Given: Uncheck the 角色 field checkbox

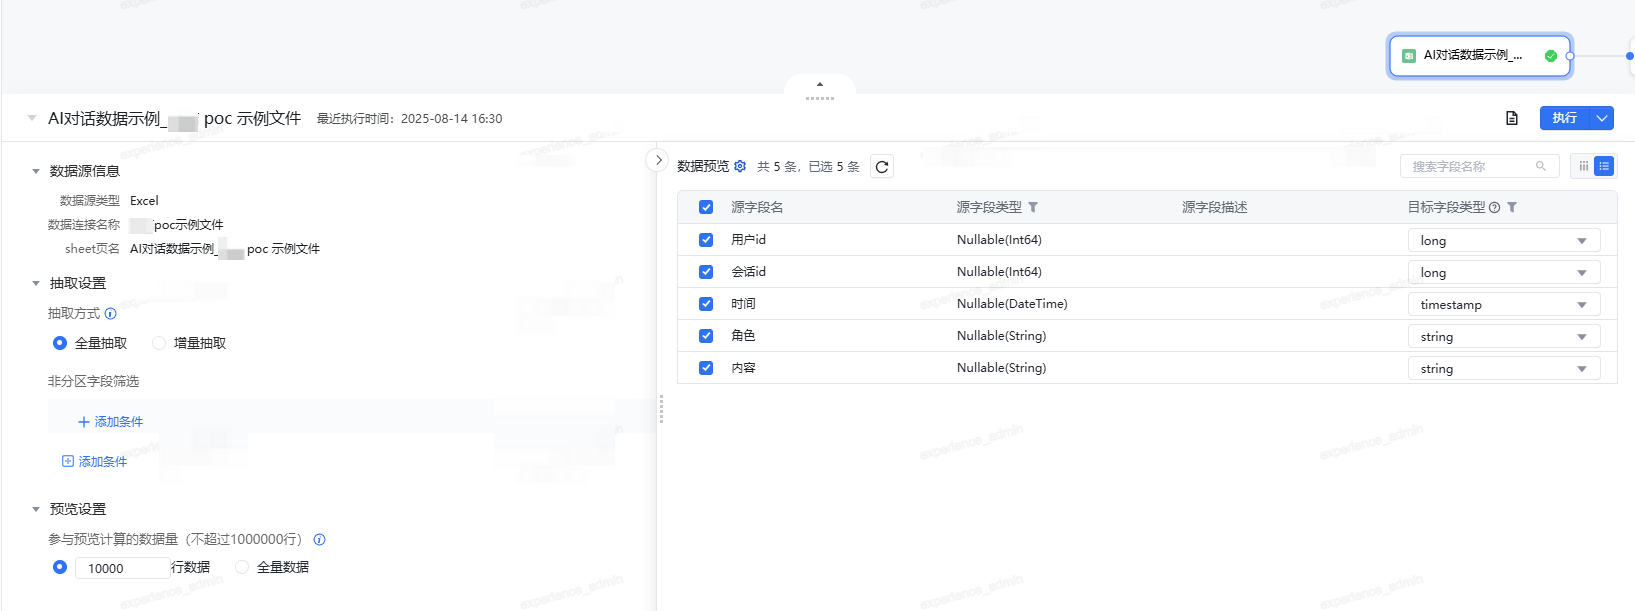Looking at the screenshot, I should click(706, 336).
